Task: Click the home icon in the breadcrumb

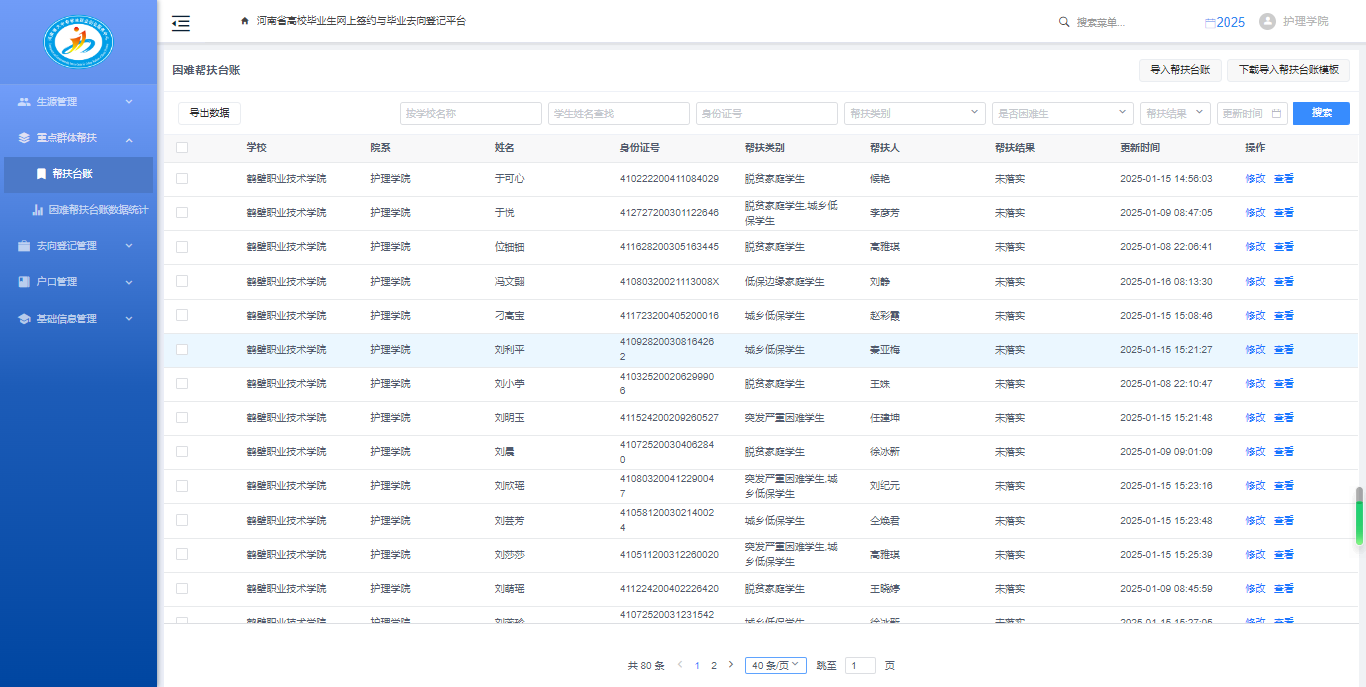Action: coord(245,21)
